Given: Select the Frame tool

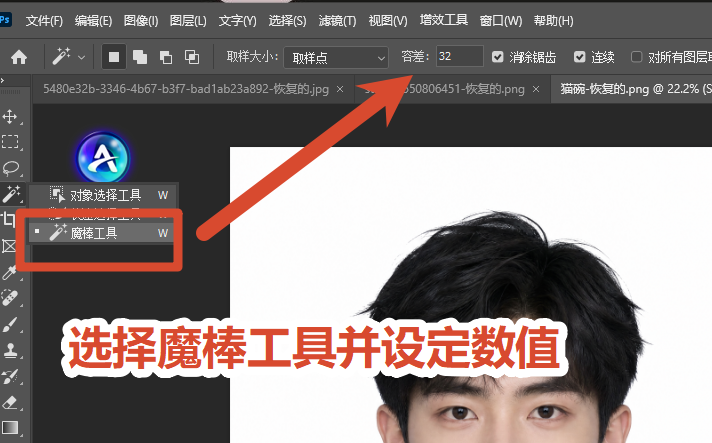Looking at the screenshot, I should point(9,246).
